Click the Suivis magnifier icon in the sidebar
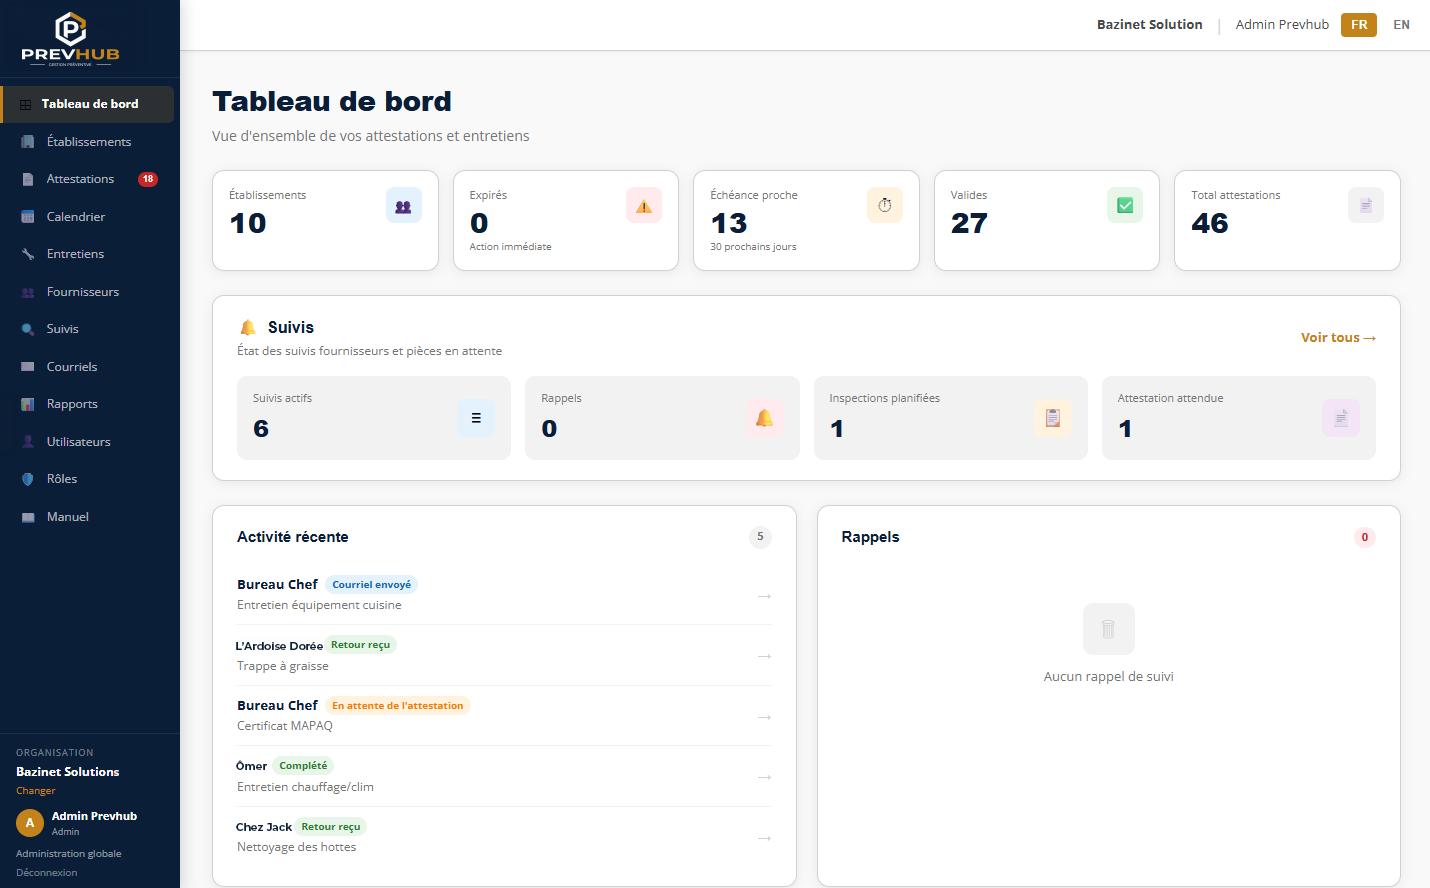 coord(28,329)
